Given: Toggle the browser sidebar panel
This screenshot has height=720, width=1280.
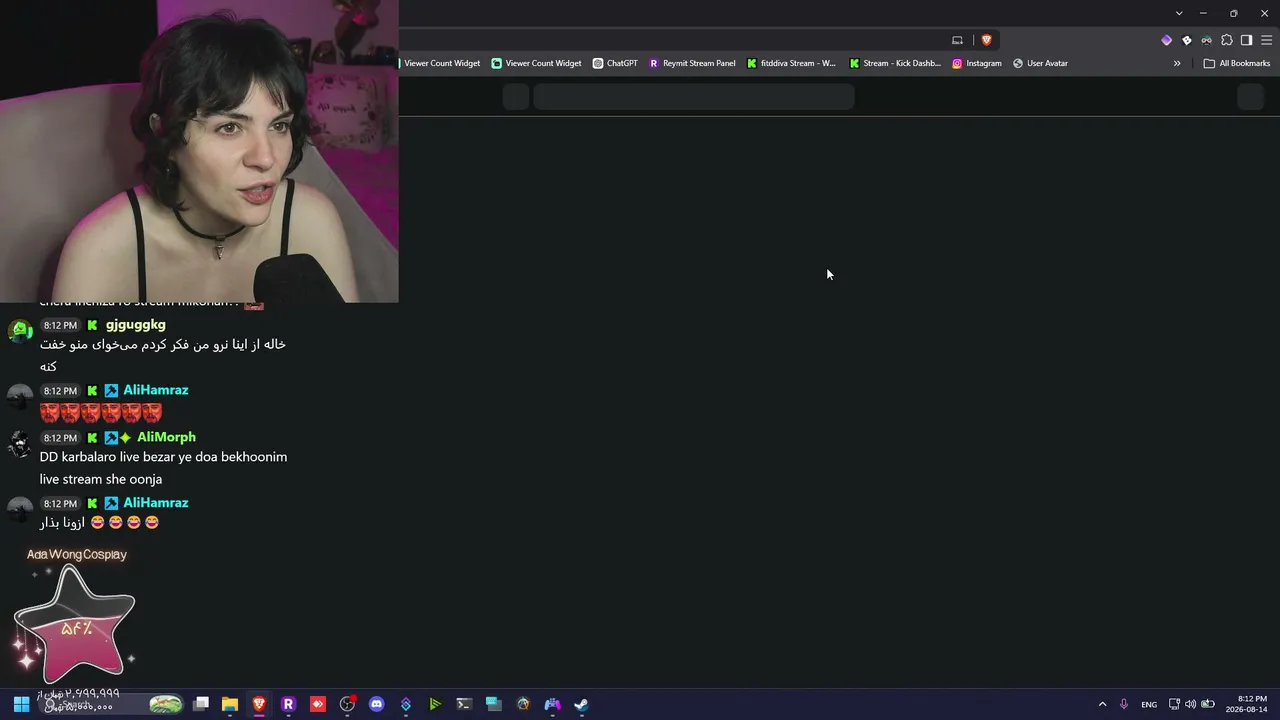Looking at the screenshot, I should tap(1246, 40).
